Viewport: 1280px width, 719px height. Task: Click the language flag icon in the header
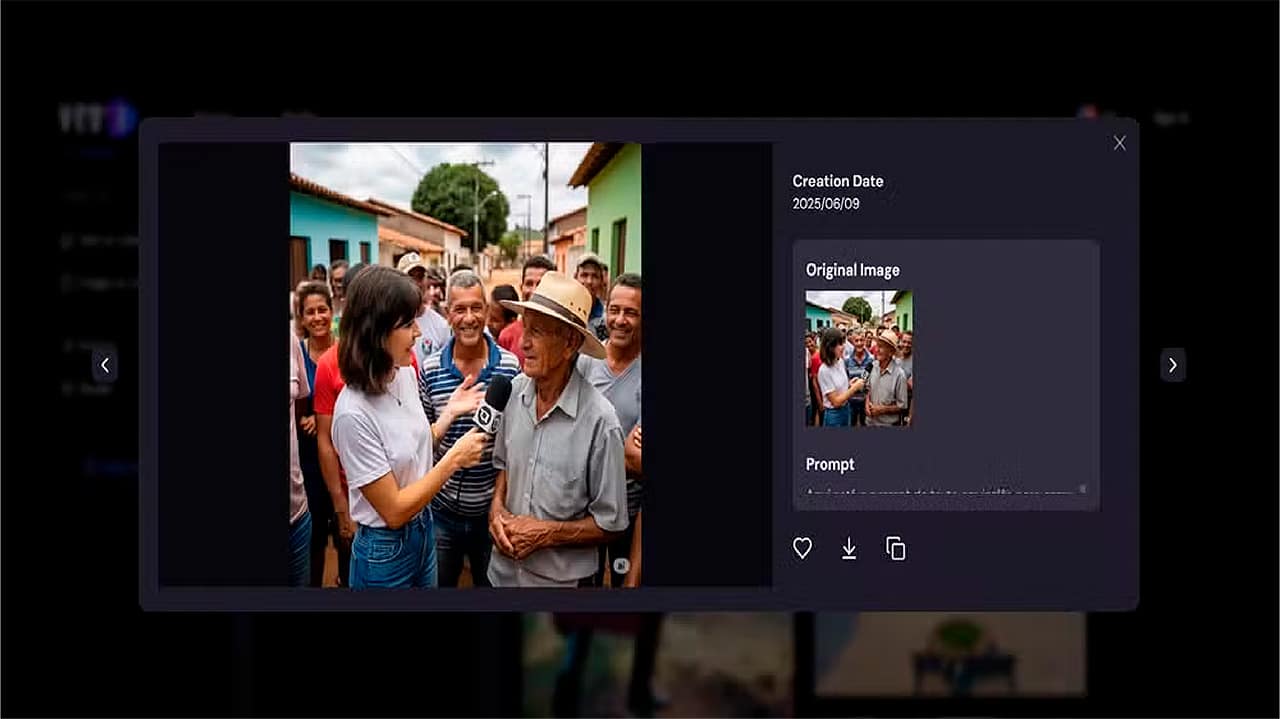click(x=1087, y=113)
